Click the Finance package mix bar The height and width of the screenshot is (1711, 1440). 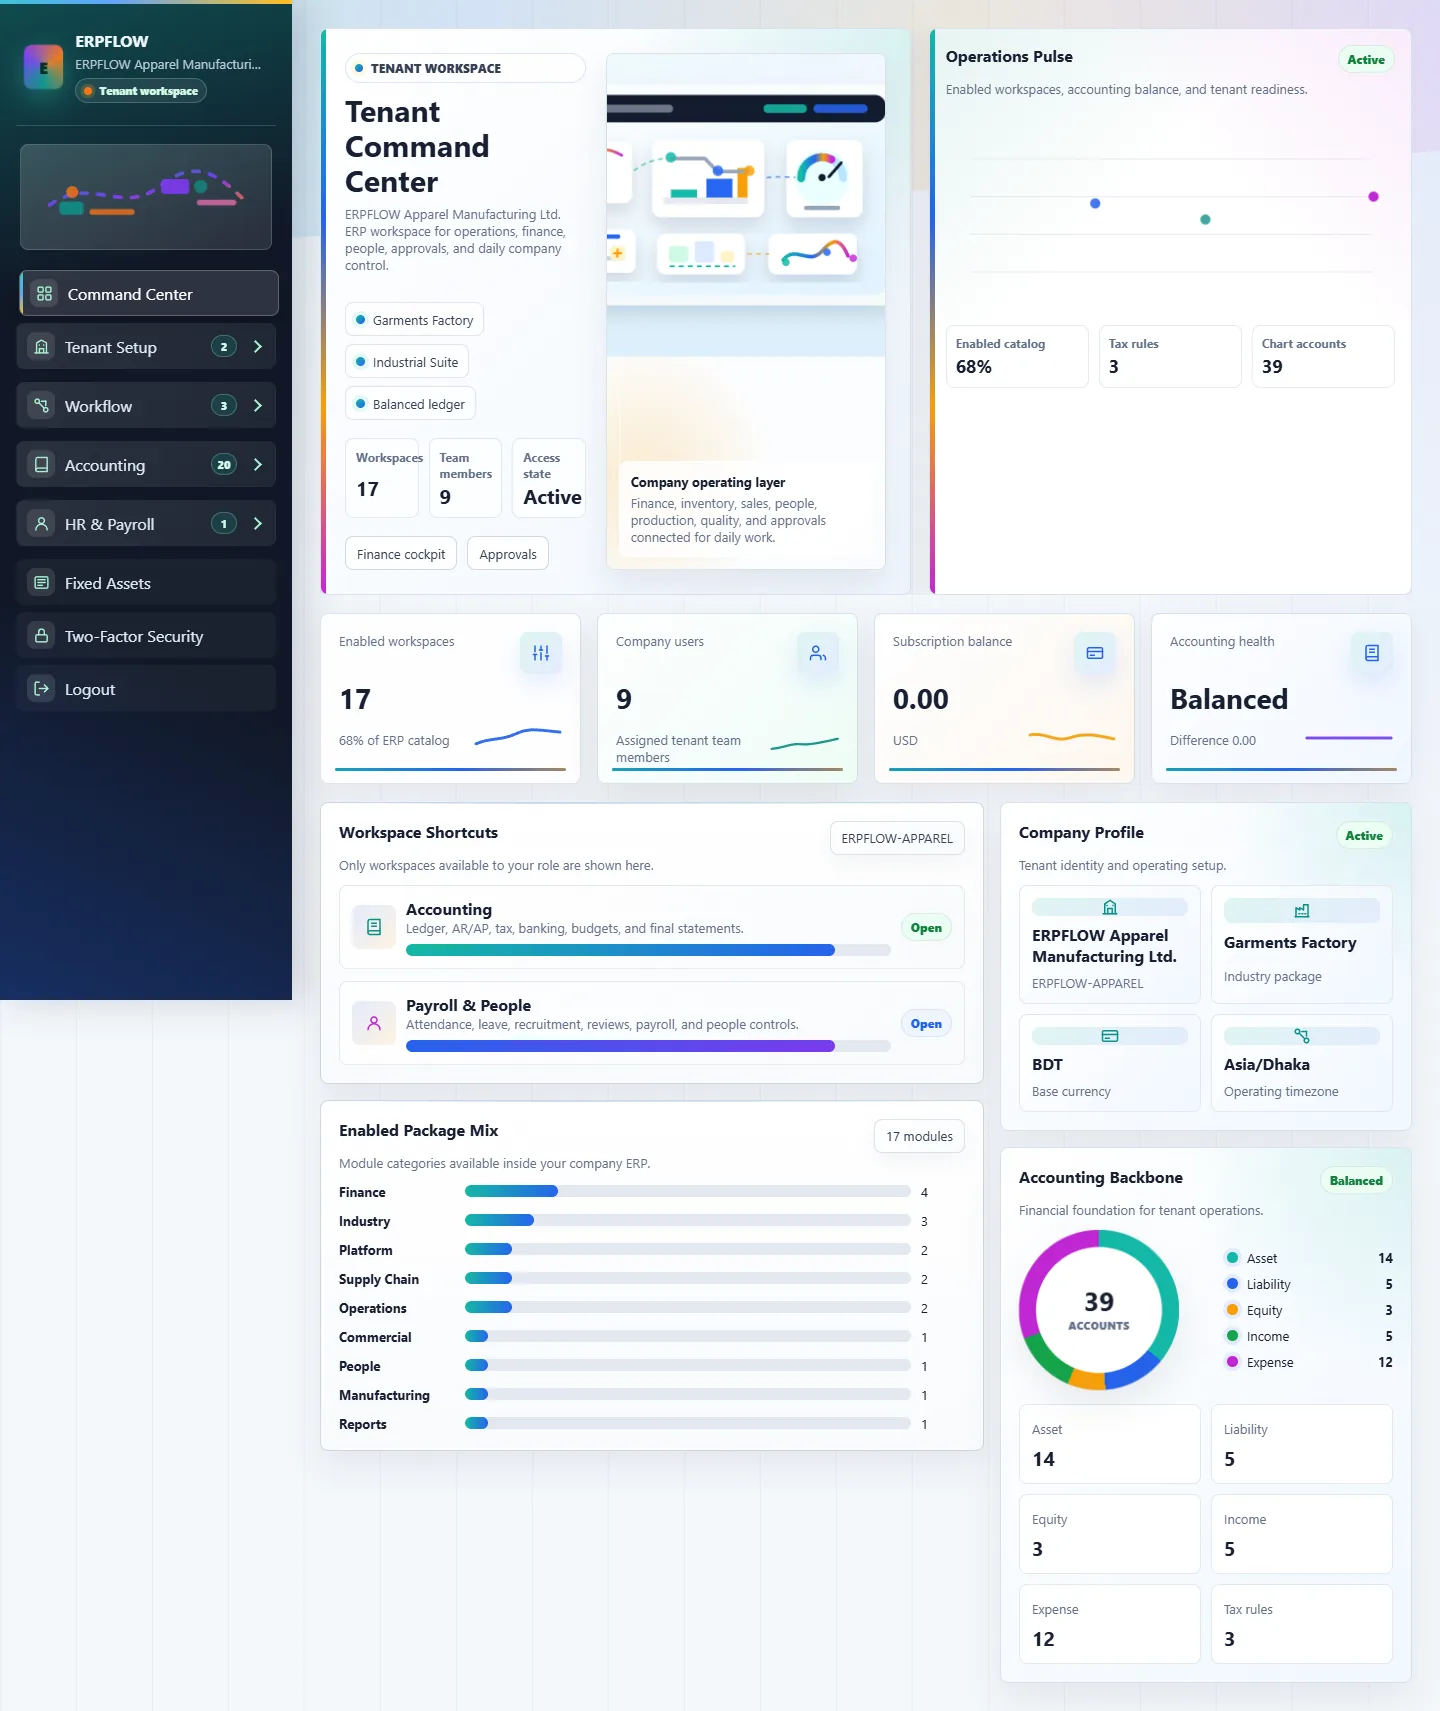[x=688, y=1191]
